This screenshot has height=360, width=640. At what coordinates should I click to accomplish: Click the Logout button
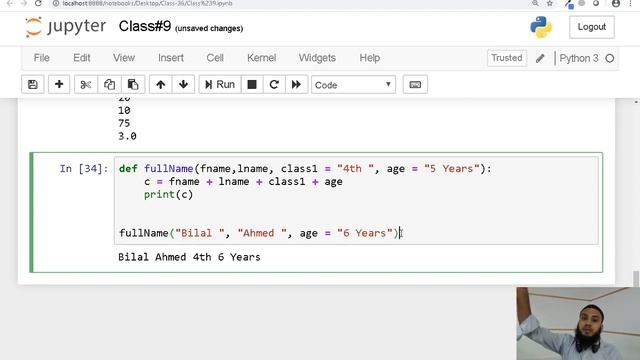[x=592, y=27]
